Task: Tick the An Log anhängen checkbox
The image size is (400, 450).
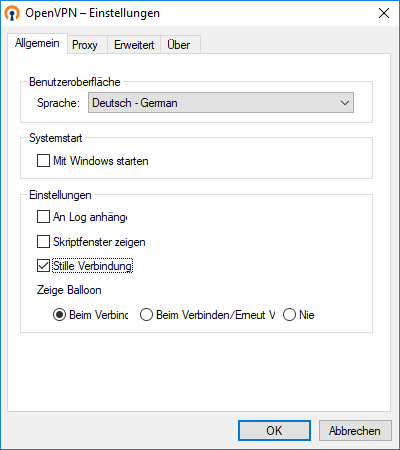Action: (43, 217)
